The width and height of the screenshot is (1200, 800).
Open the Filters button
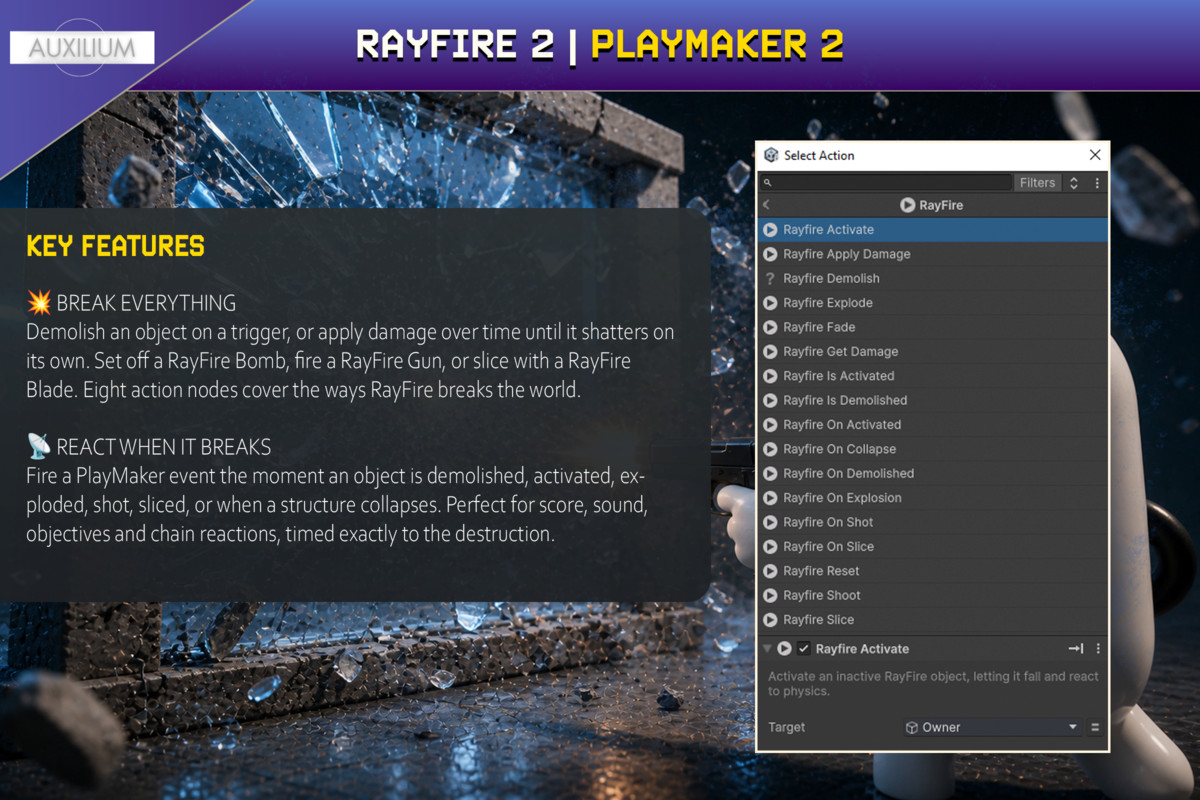pos(1038,183)
